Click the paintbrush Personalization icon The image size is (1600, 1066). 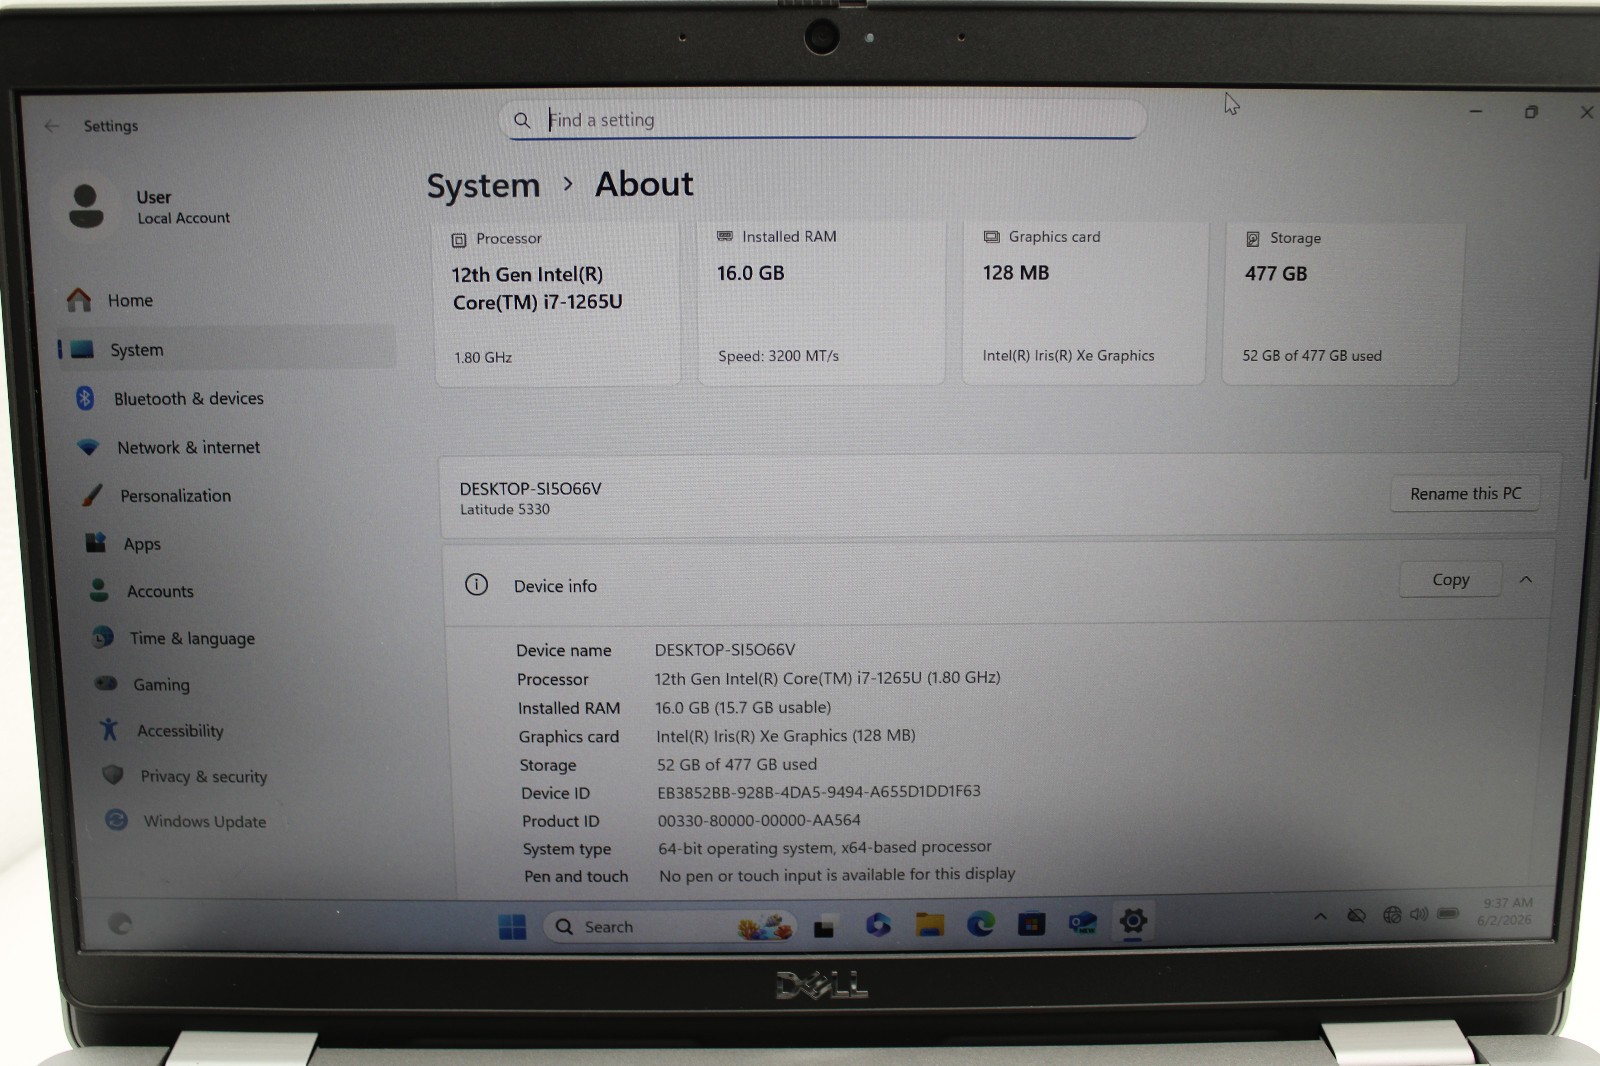(92, 495)
